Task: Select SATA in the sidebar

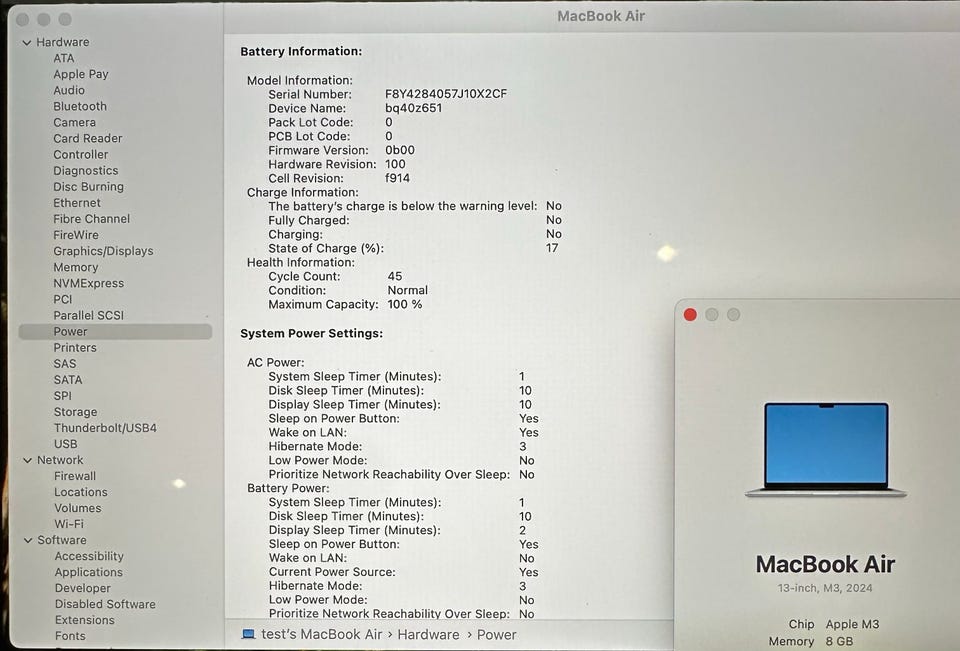Action: click(67, 380)
